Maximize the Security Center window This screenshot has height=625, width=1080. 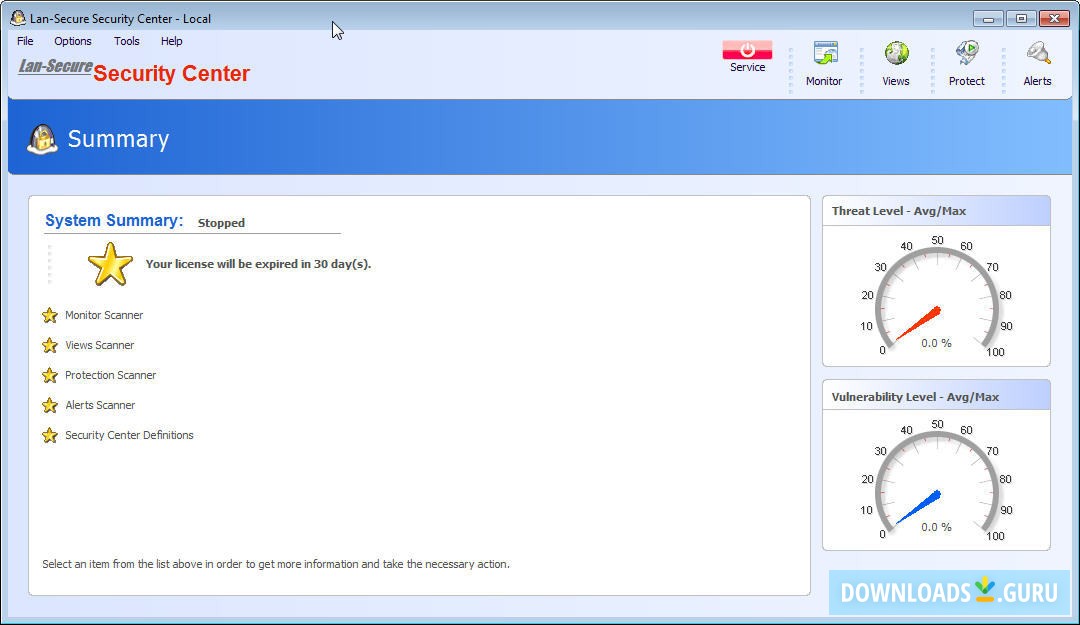tap(1021, 19)
